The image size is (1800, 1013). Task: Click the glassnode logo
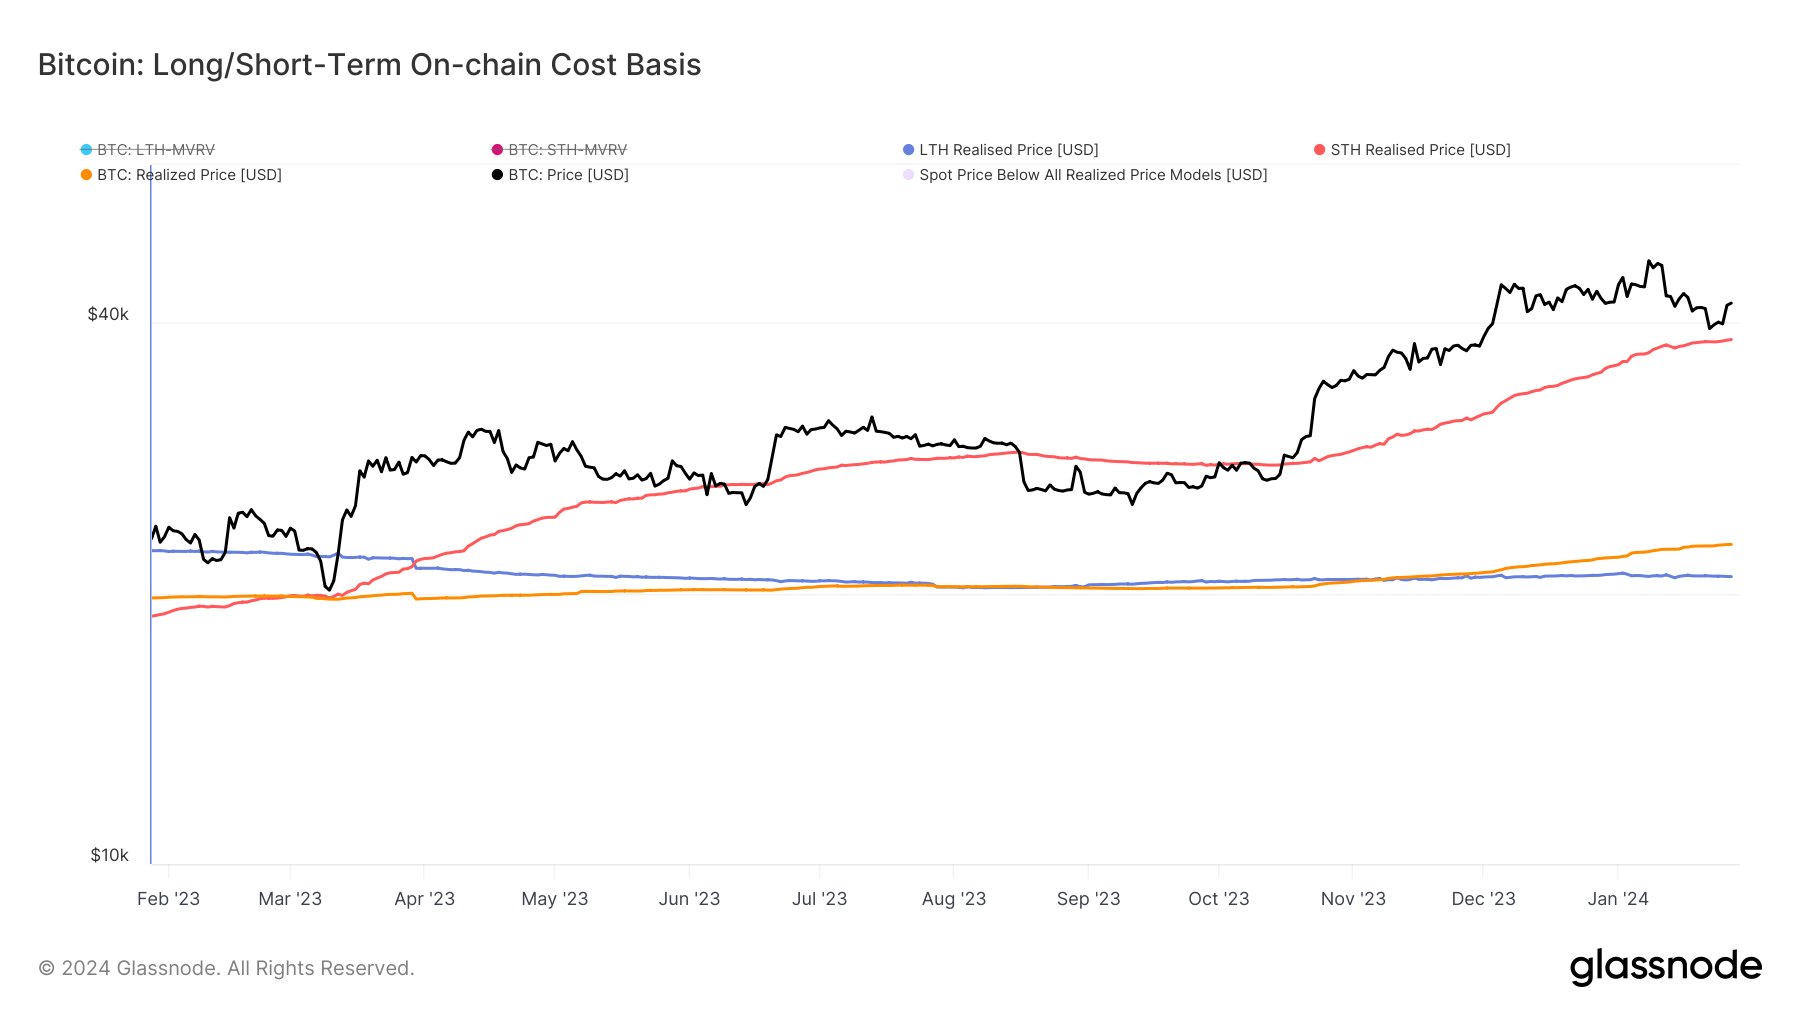point(1665,967)
